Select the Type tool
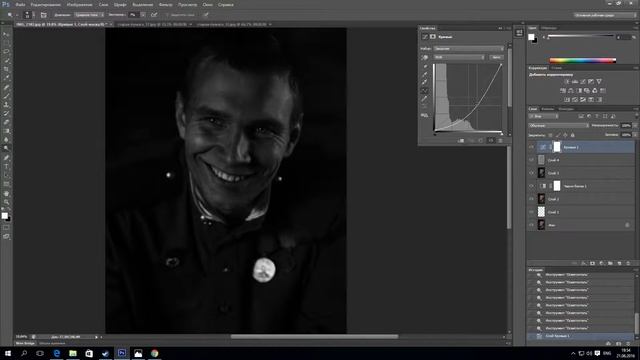 click(6, 167)
